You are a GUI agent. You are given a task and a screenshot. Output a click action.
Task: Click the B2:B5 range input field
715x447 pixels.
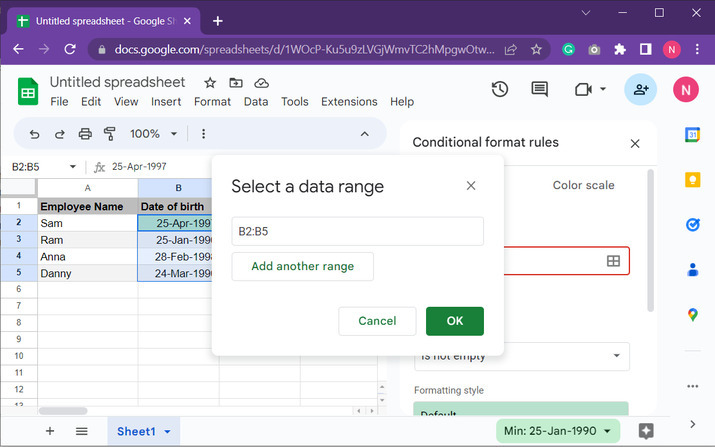(357, 231)
